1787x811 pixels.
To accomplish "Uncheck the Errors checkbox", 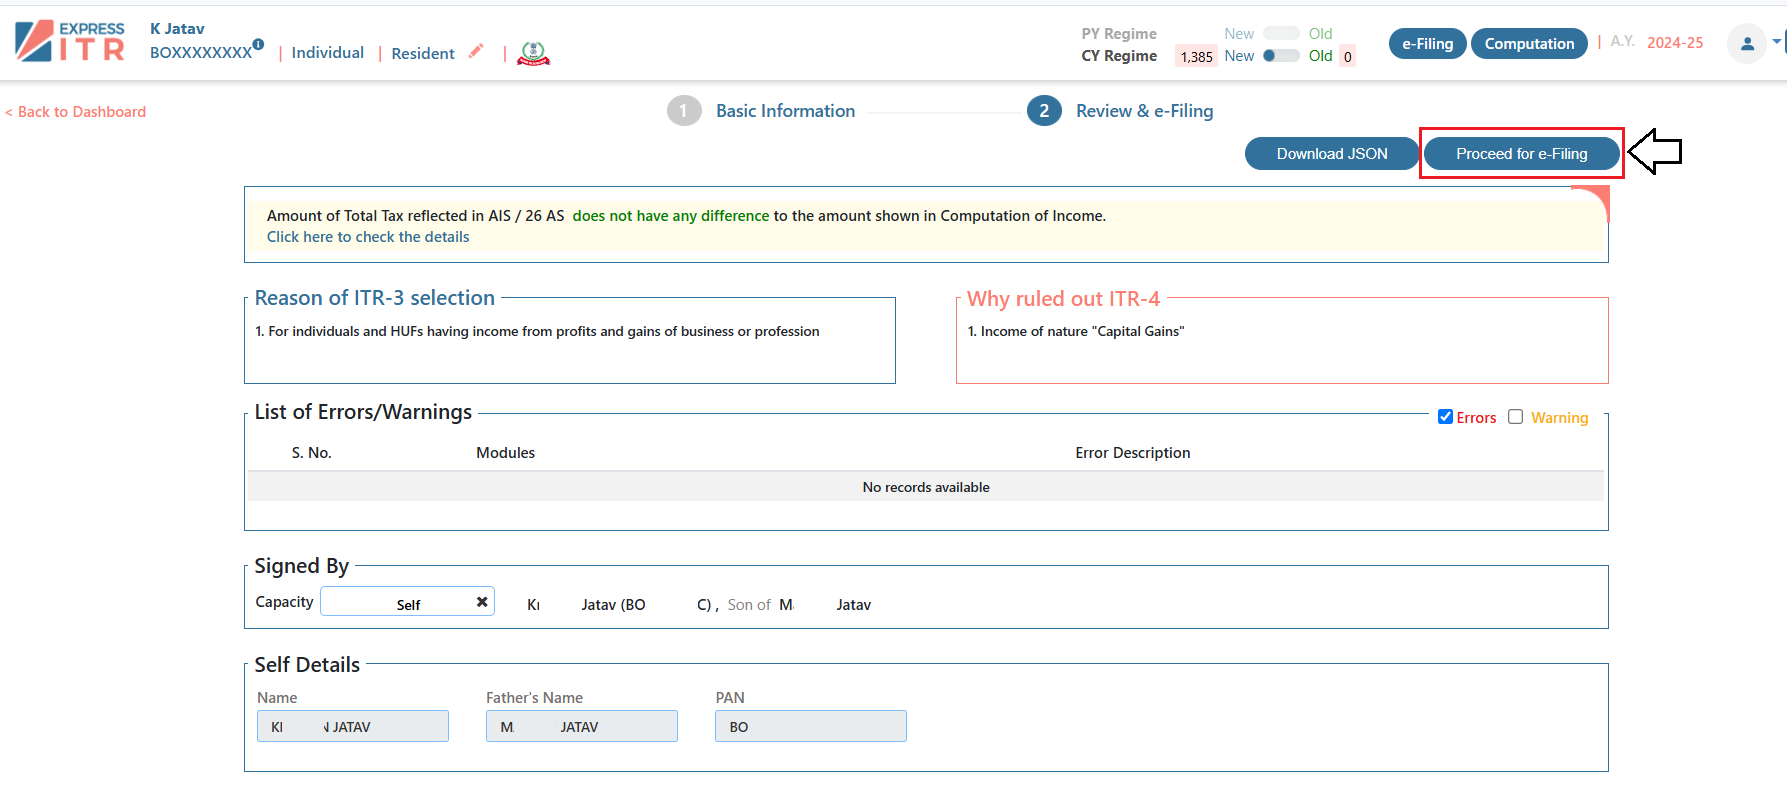I will pos(1445,417).
